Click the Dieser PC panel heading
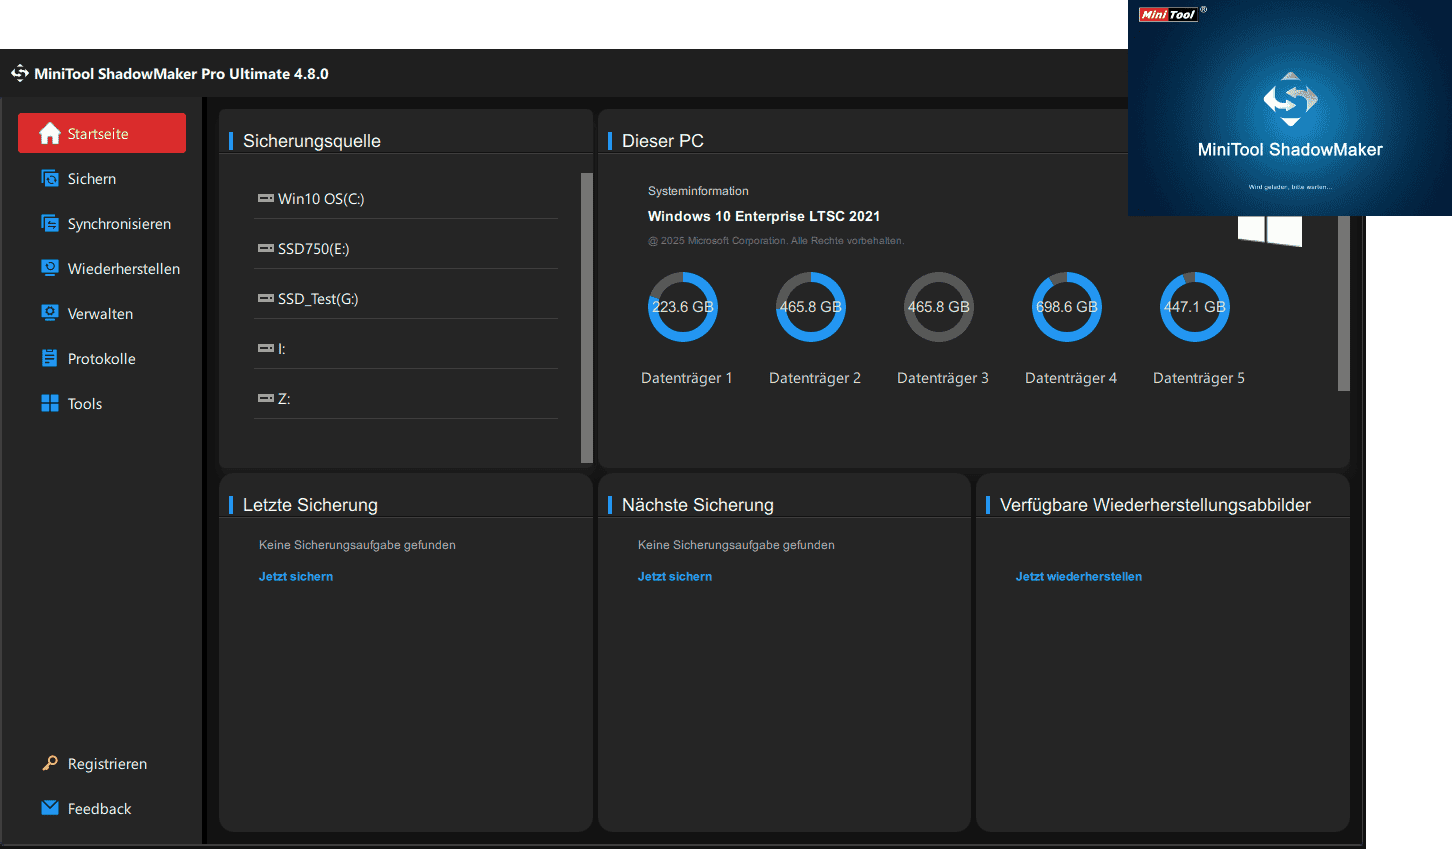The width and height of the screenshot is (1452, 849). pyautogui.click(x=663, y=141)
